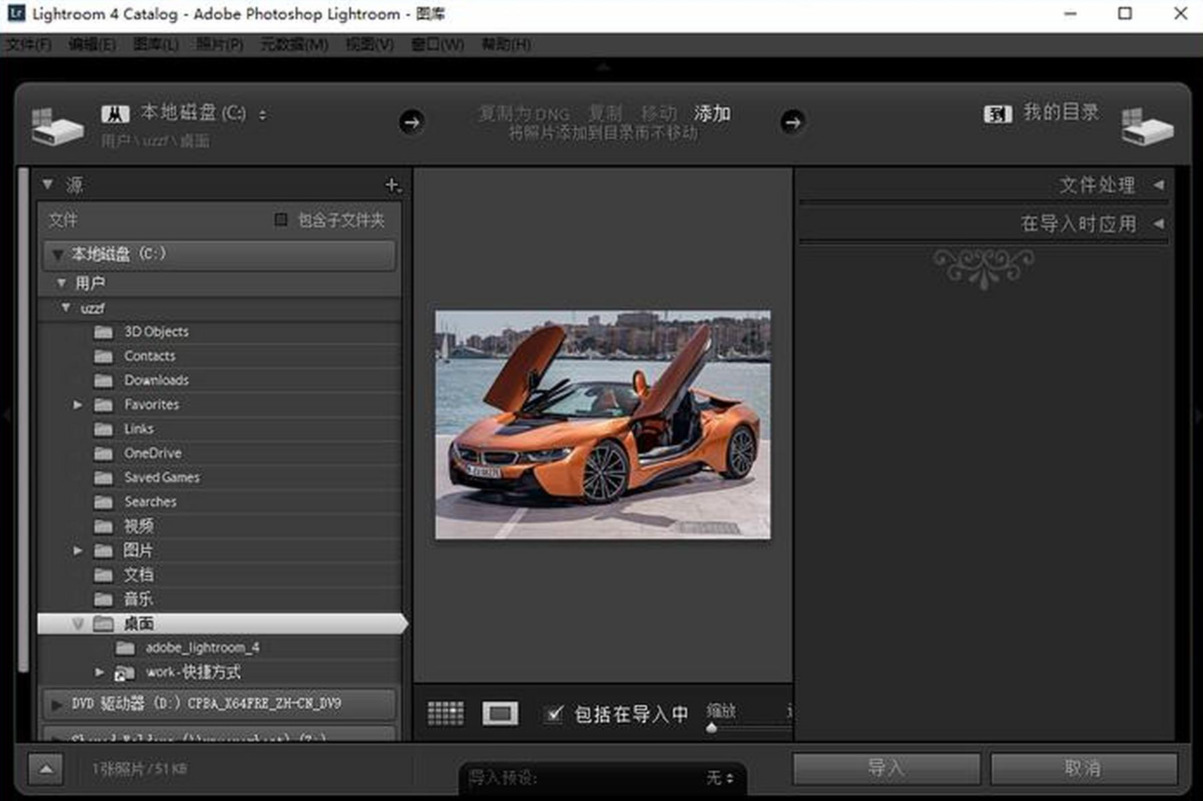Click the source arrow circle icon

411,122
